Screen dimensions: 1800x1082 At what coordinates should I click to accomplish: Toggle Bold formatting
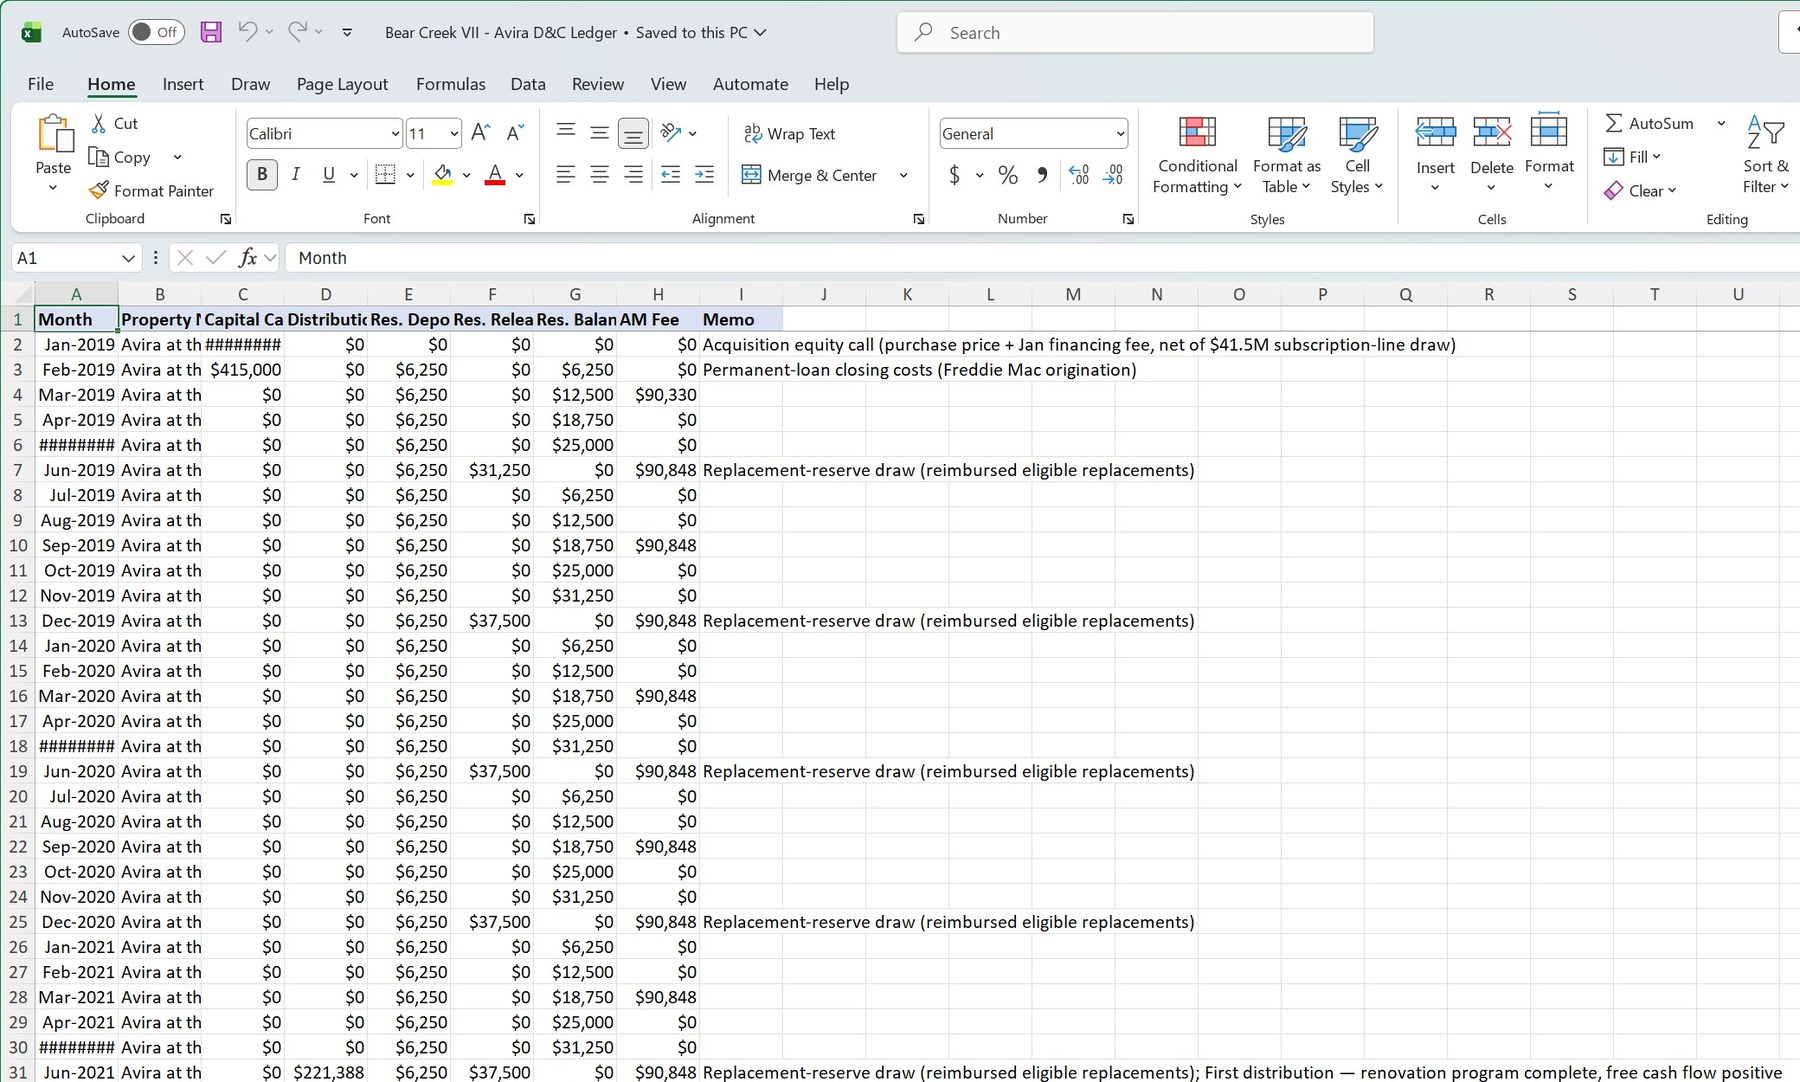coord(262,175)
